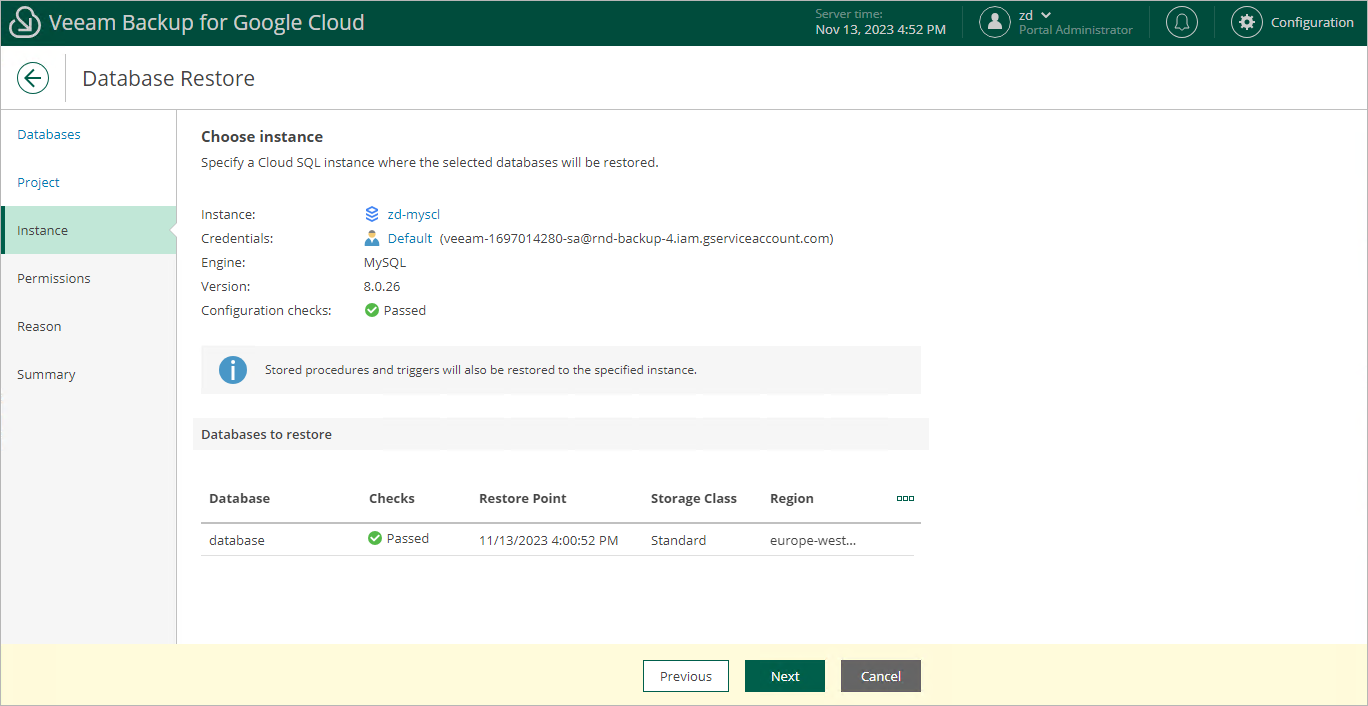Screen dimensions: 1368x706
Task: Click the 'europe-west...' region cell
Action: (x=813, y=540)
